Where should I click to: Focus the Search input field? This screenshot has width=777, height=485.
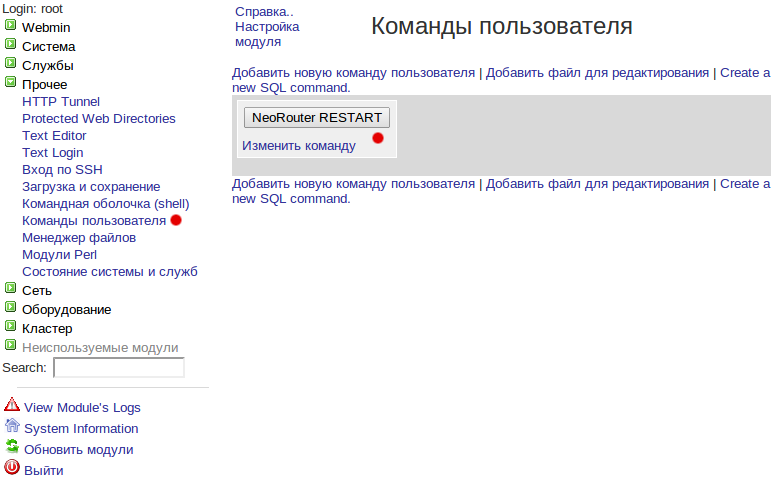pyautogui.click(x=119, y=368)
